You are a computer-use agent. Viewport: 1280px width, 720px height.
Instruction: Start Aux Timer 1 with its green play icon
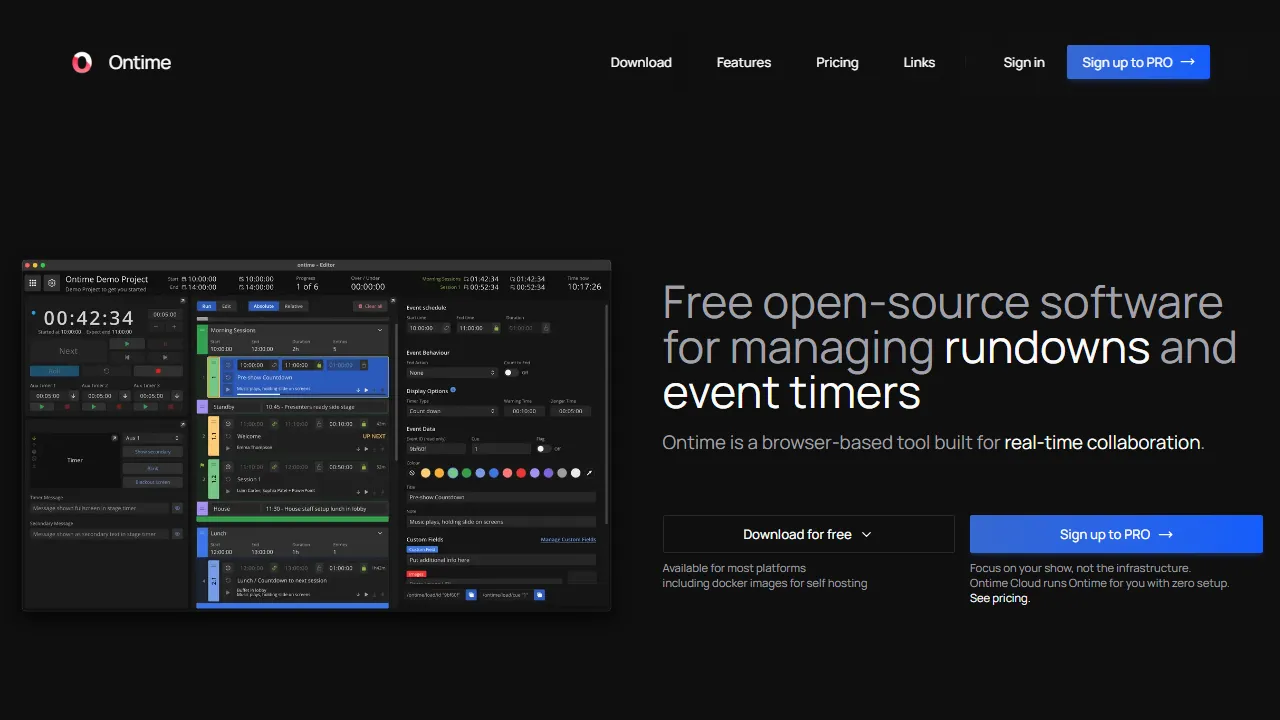coord(42,406)
